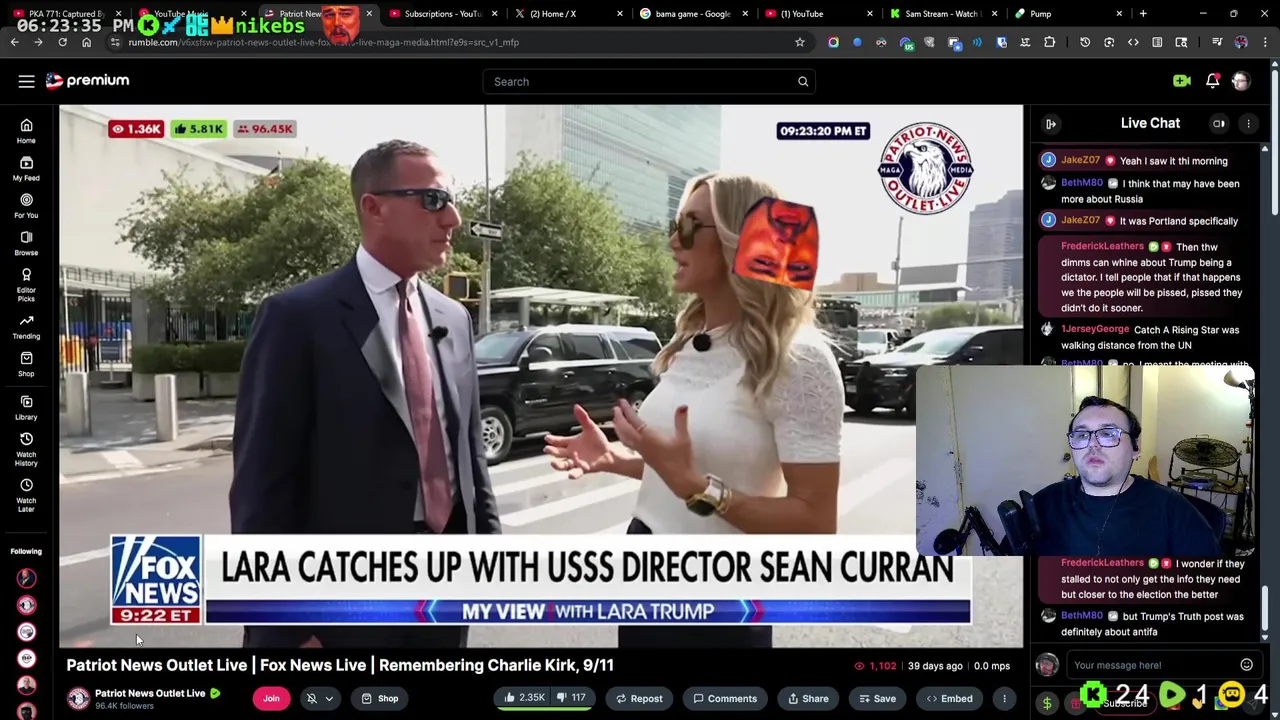Open the green upload video icon
This screenshot has width=1280, height=720.
click(1182, 81)
